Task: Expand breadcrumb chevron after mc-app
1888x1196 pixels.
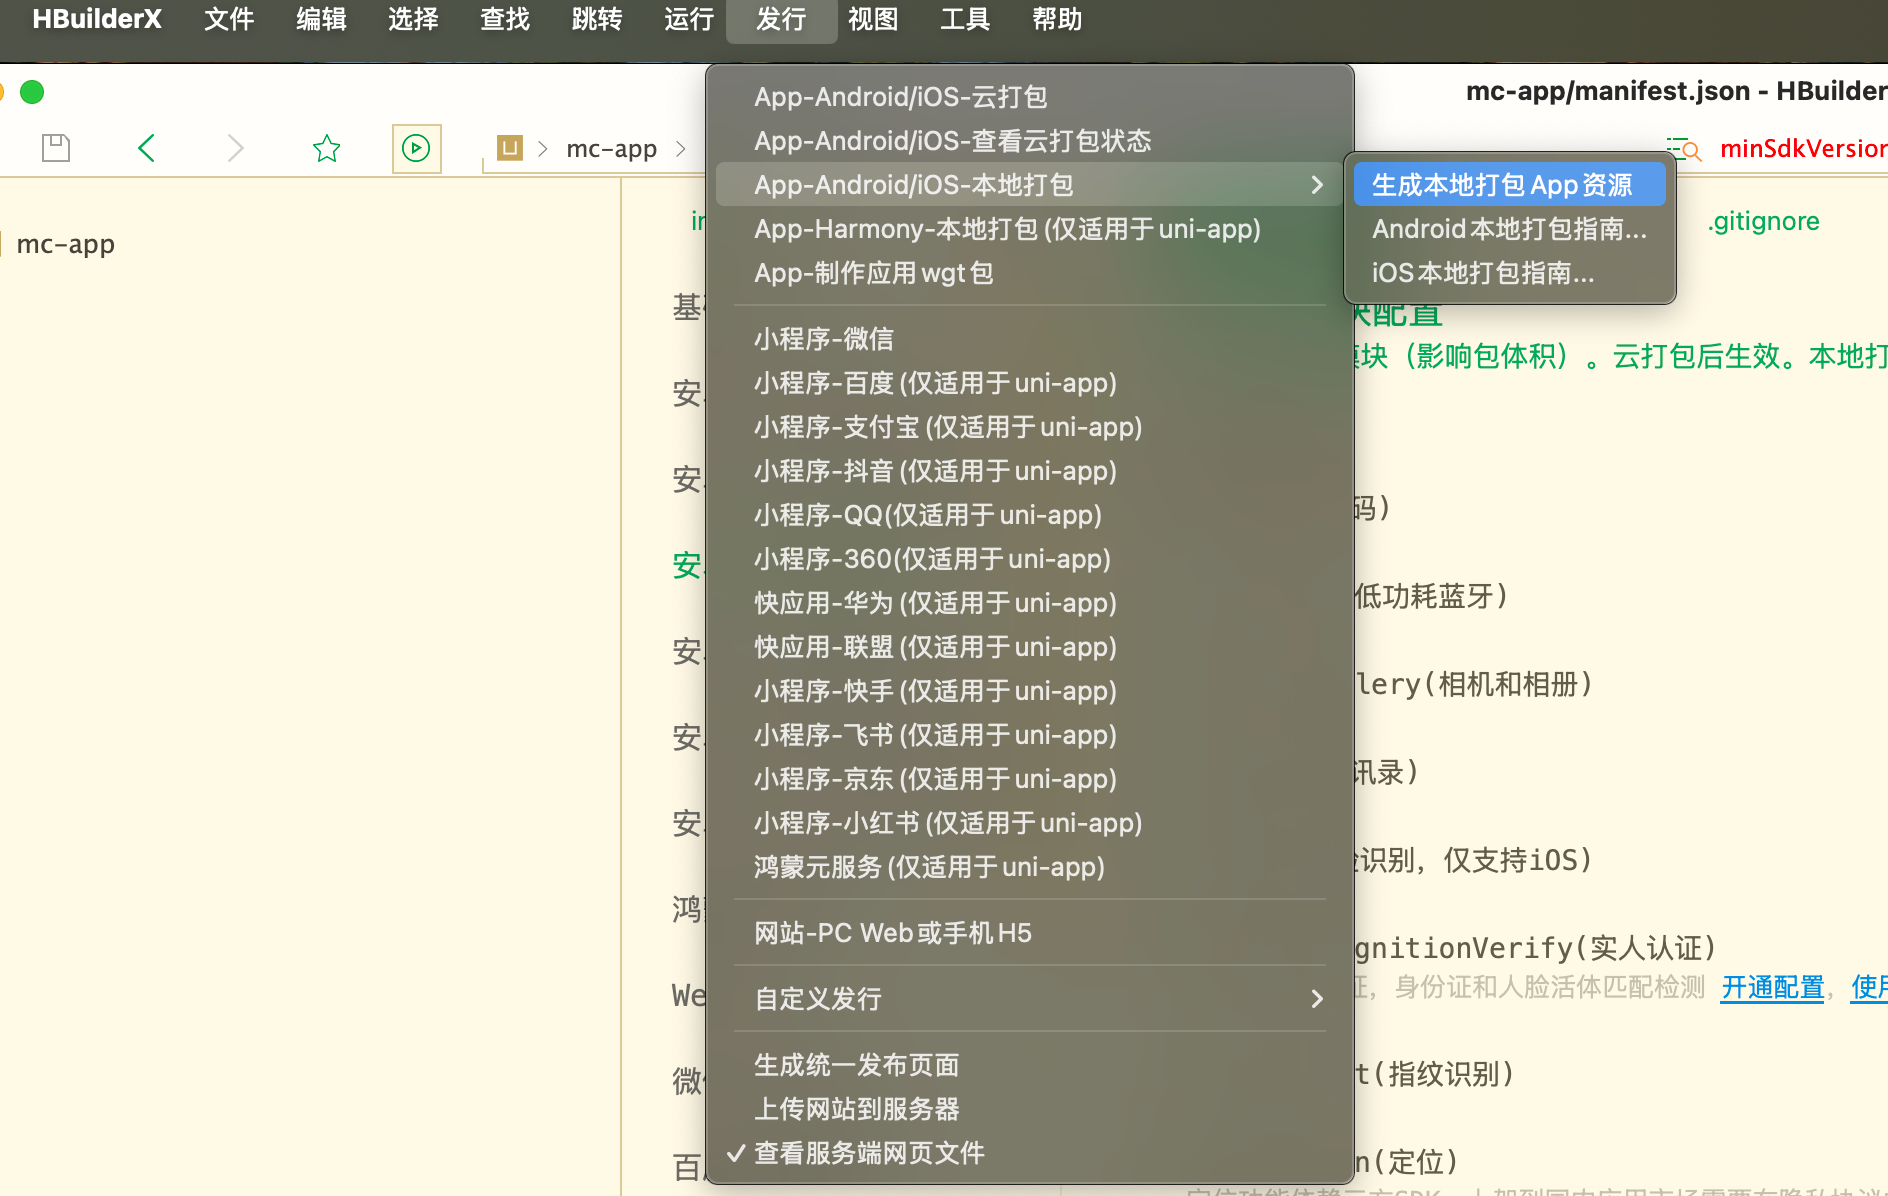Action: (x=681, y=149)
